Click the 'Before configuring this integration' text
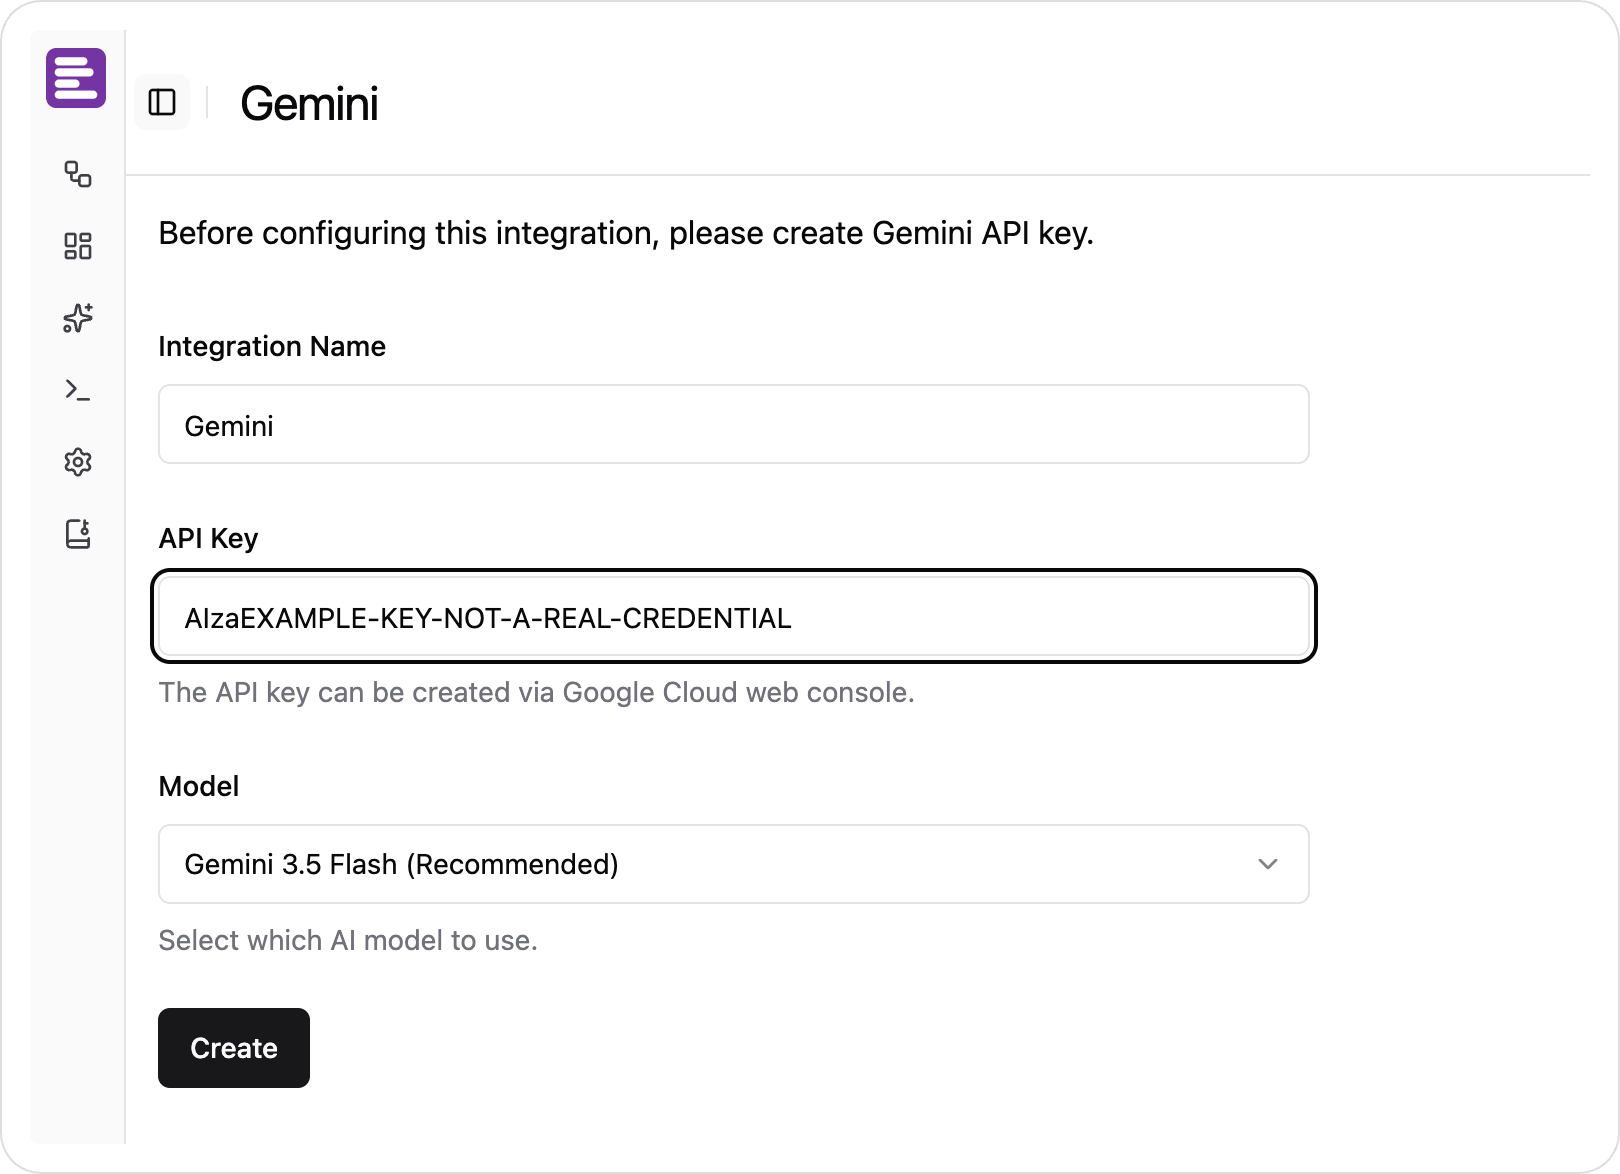The image size is (1620, 1174). (626, 233)
